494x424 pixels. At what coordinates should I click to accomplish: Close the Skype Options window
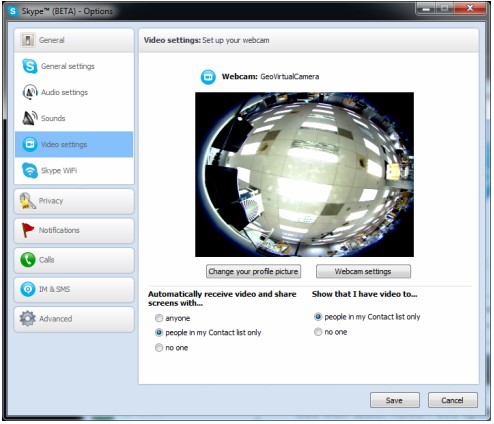[470, 8]
